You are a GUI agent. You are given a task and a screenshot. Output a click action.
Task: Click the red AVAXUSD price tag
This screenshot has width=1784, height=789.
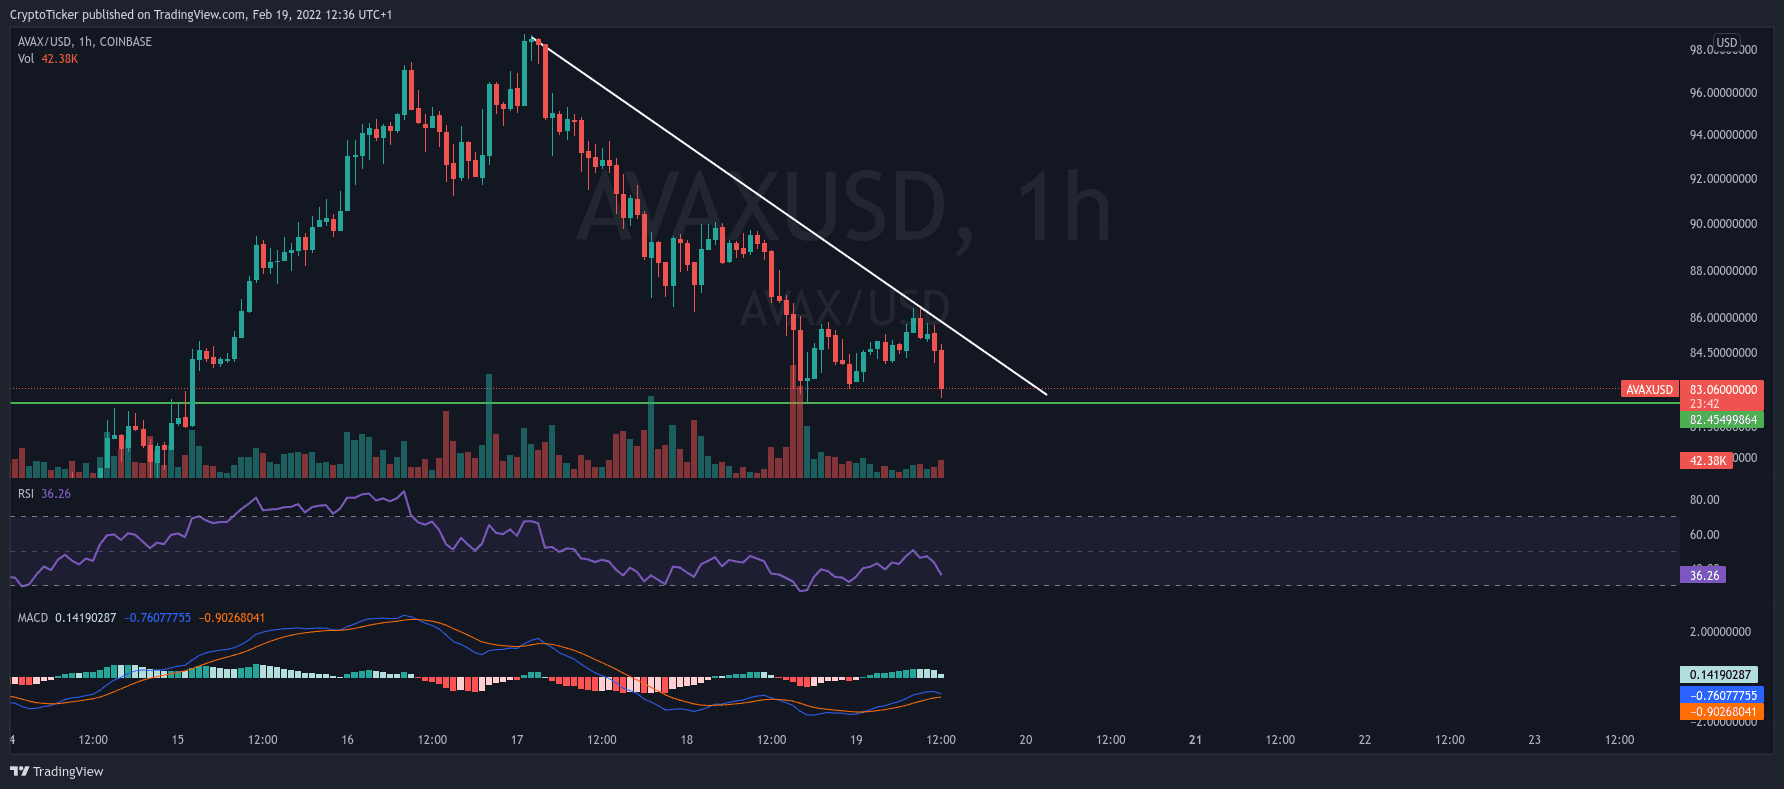(1649, 390)
